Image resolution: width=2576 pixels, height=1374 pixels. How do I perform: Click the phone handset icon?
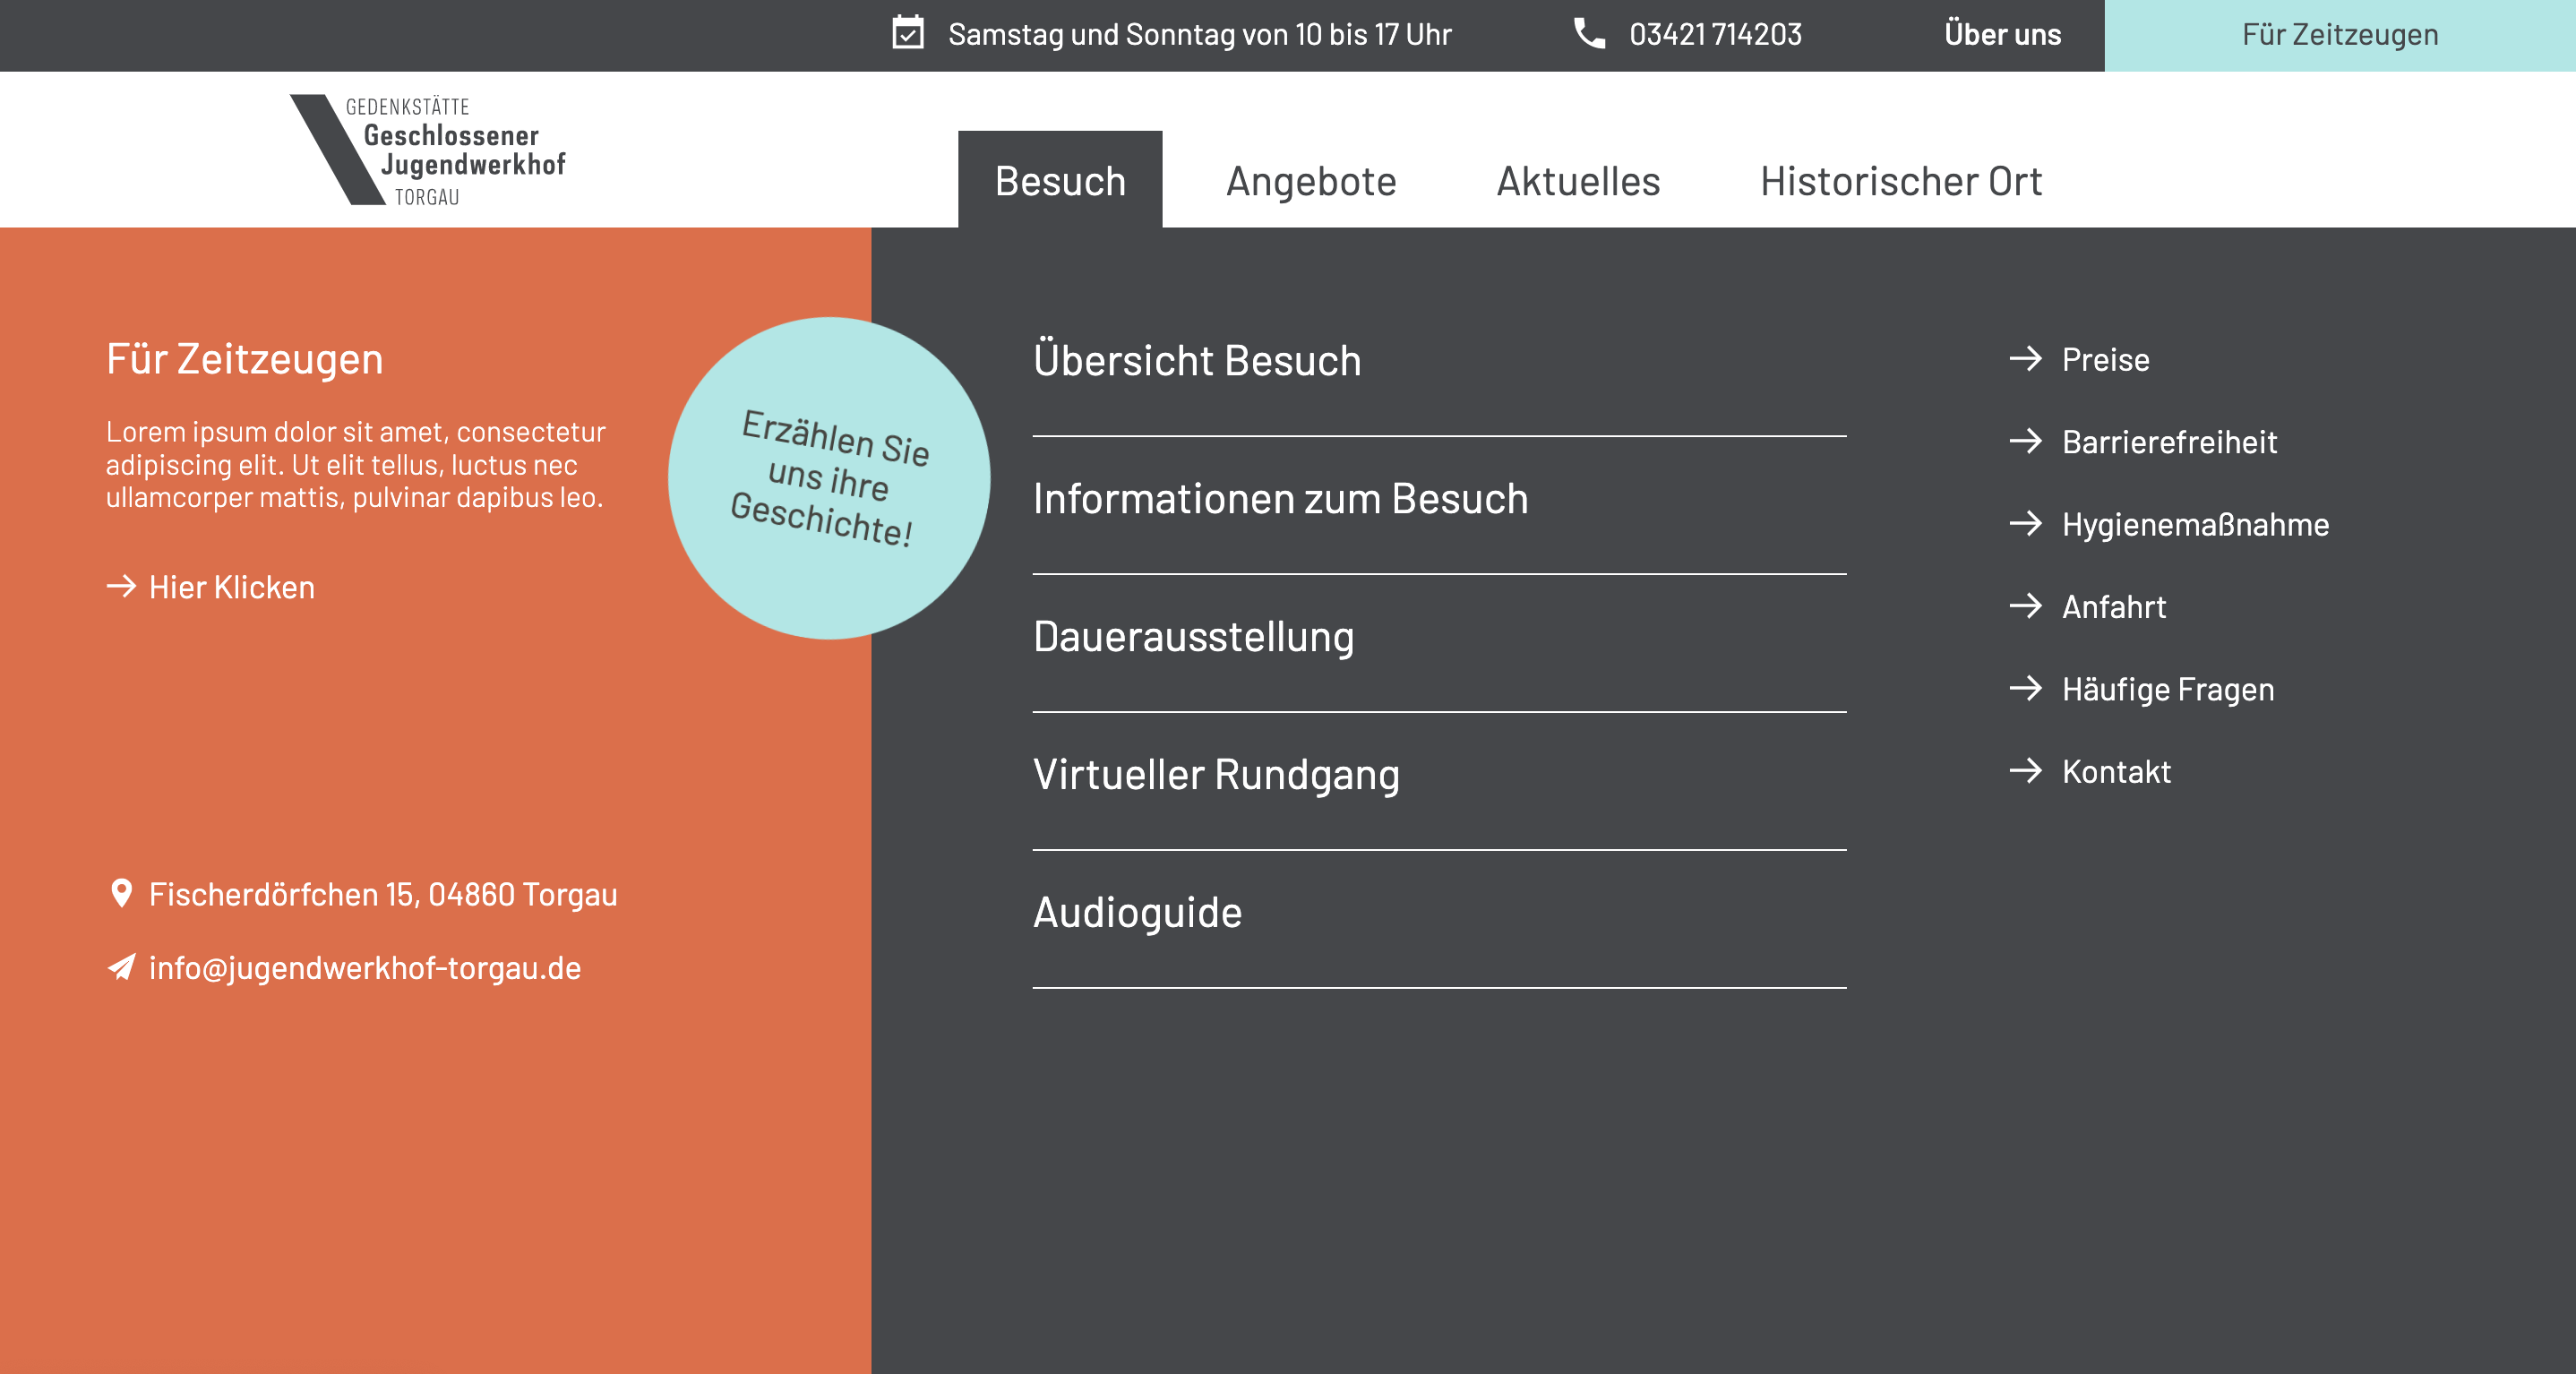(1589, 33)
